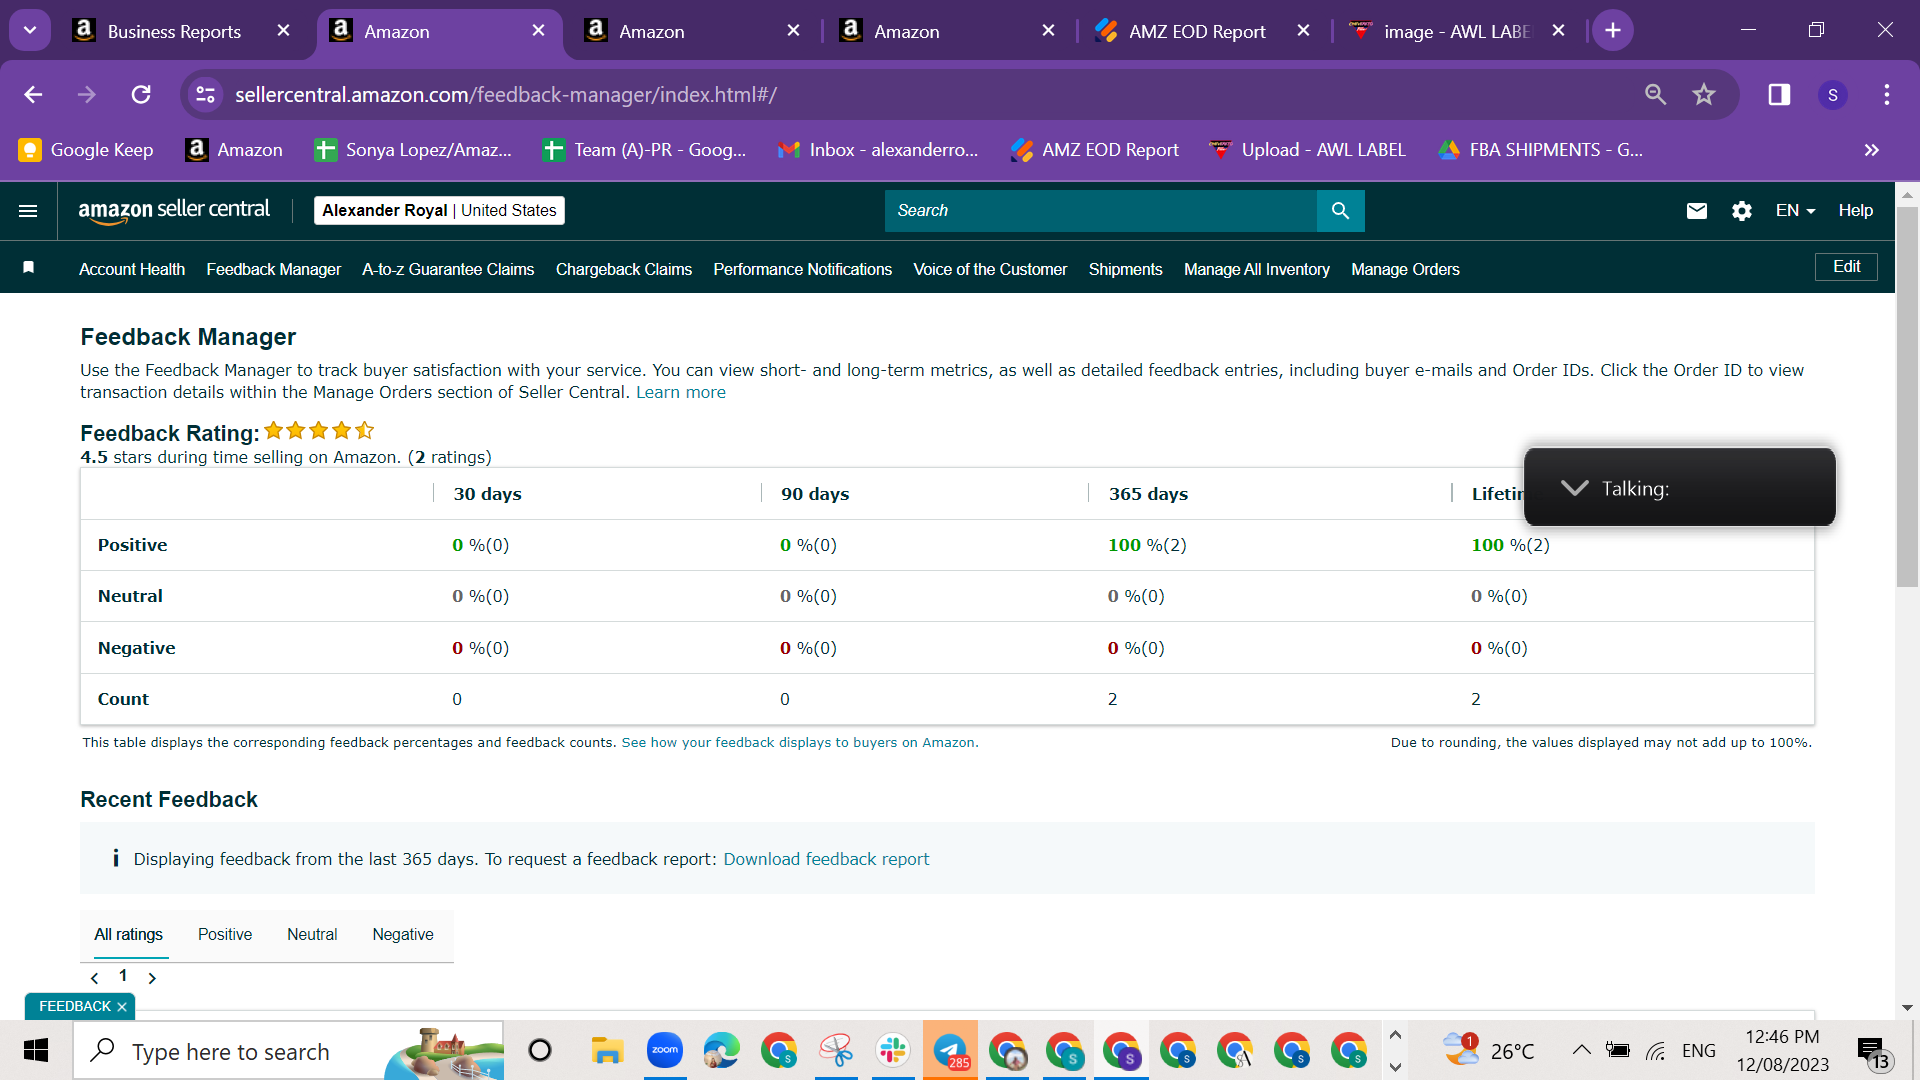Image resolution: width=1920 pixels, height=1080 pixels.
Task: Open Manage All Inventory
Action: click(1257, 269)
